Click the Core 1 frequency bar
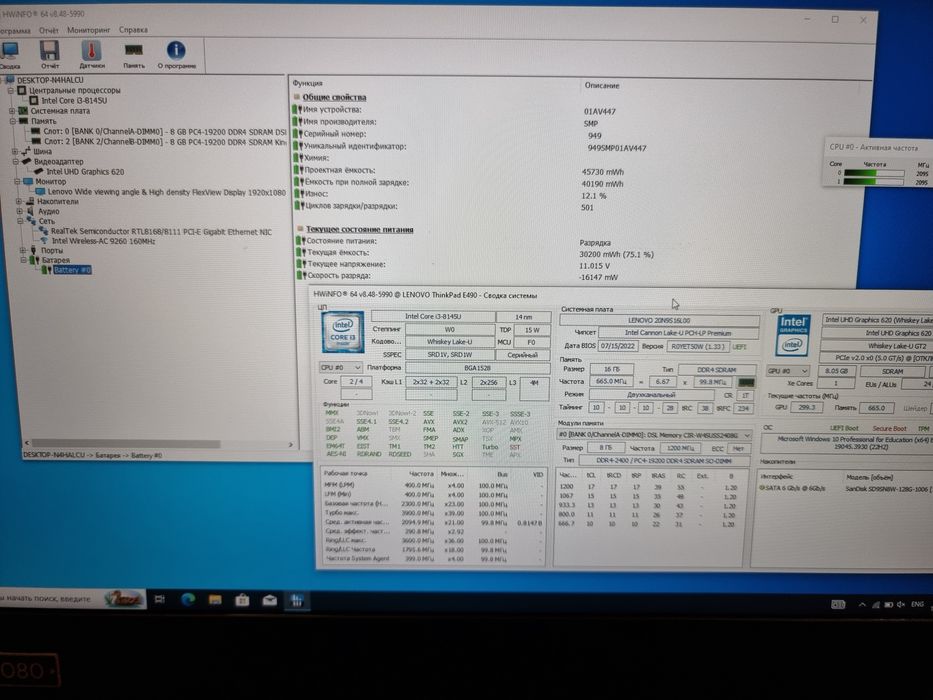This screenshot has height=700, width=933. 874,182
